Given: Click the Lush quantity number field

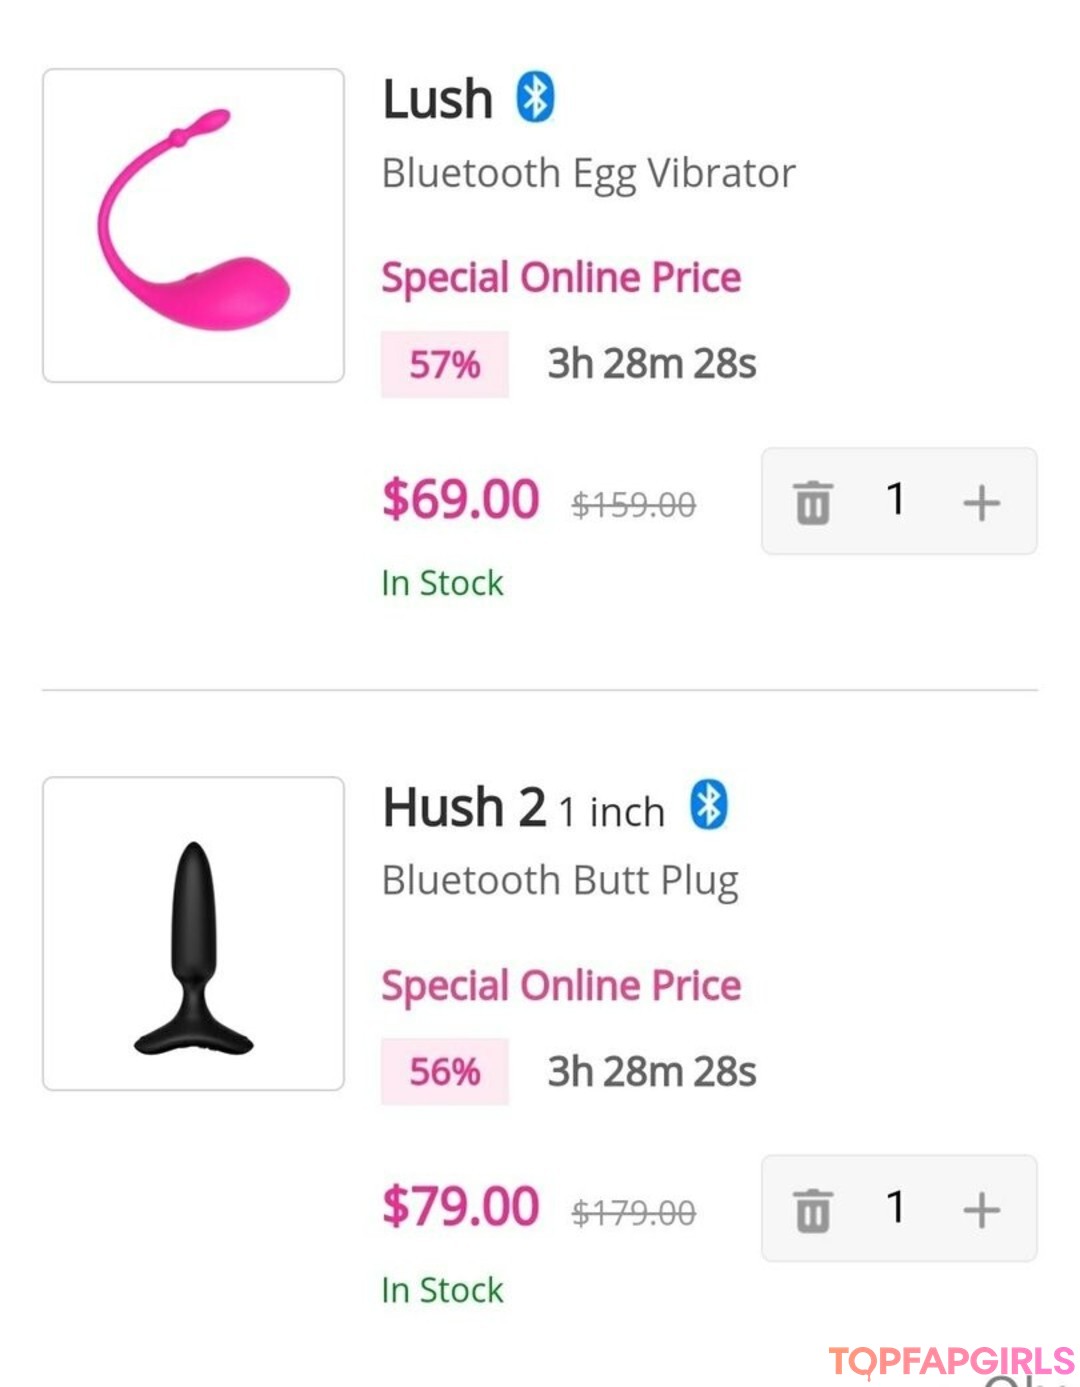Looking at the screenshot, I should 895,500.
